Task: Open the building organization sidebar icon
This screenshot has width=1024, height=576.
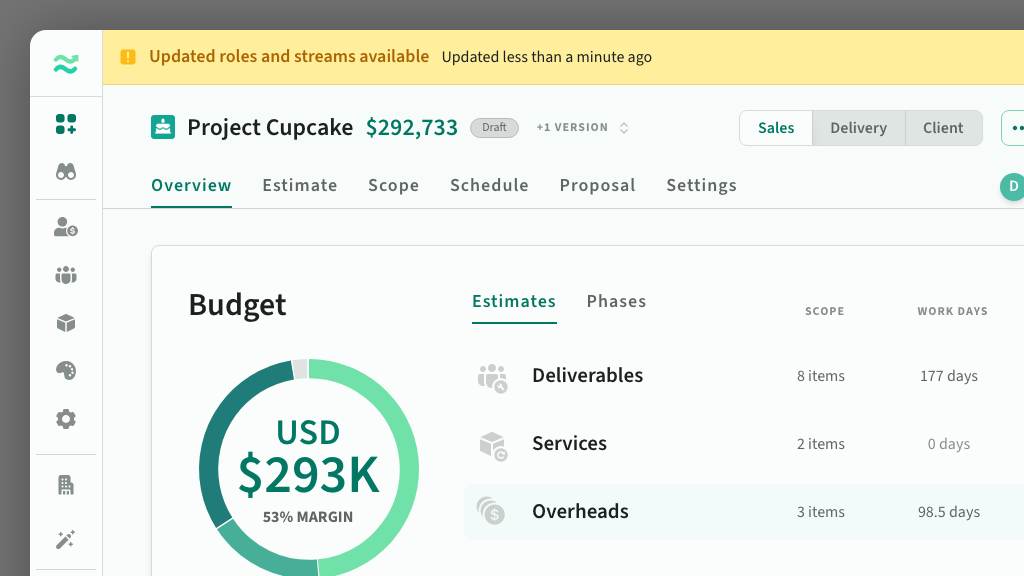Action: [66, 486]
